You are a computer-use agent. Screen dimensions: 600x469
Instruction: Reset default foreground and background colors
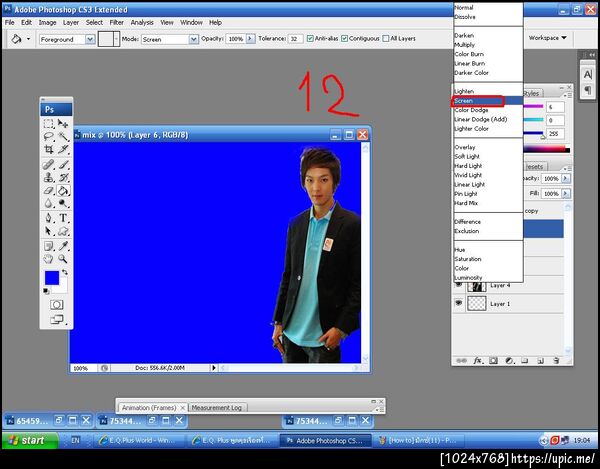tap(46, 291)
